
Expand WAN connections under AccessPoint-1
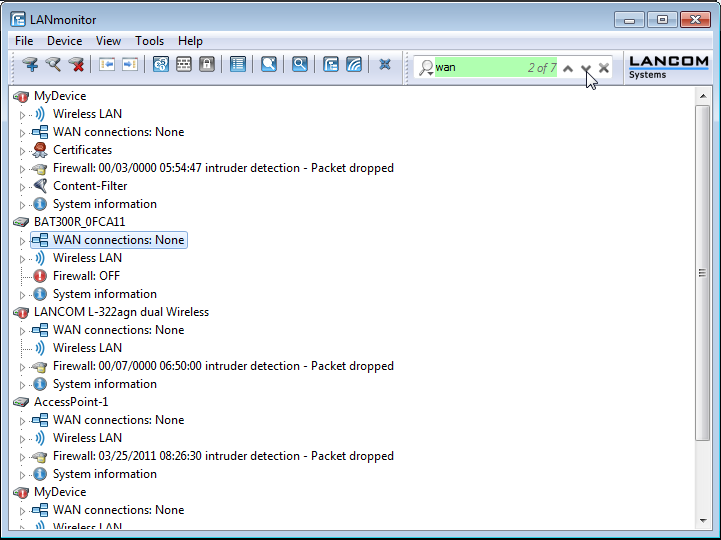(23, 421)
